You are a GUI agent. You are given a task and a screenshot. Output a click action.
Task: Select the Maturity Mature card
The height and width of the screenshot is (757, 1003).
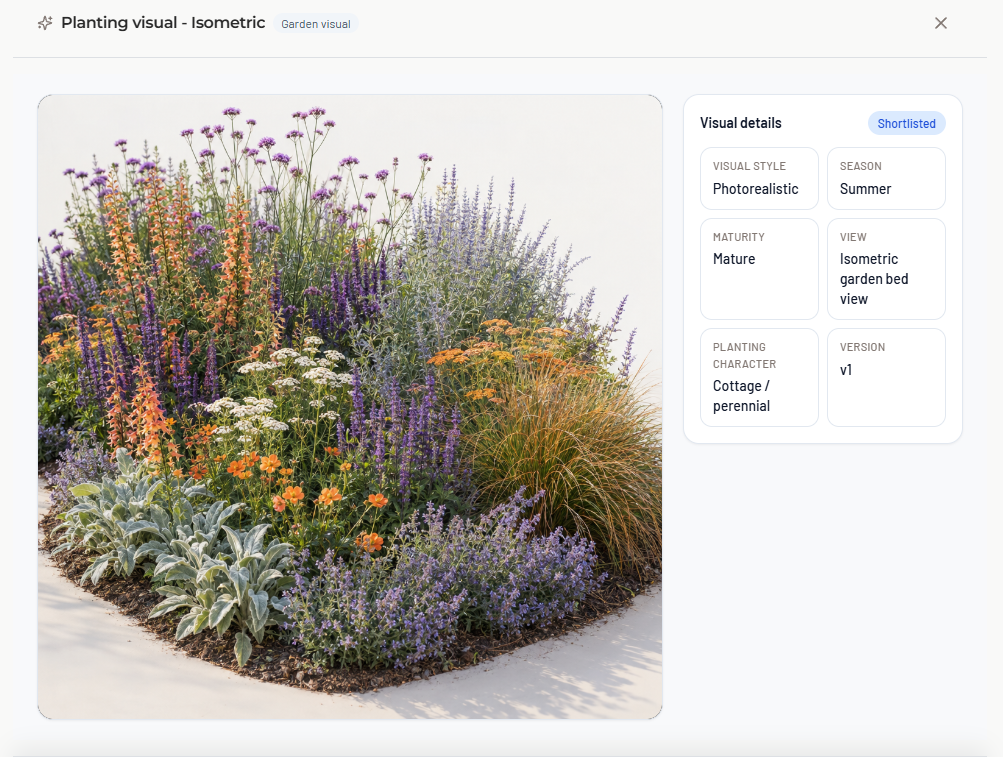[759, 269]
